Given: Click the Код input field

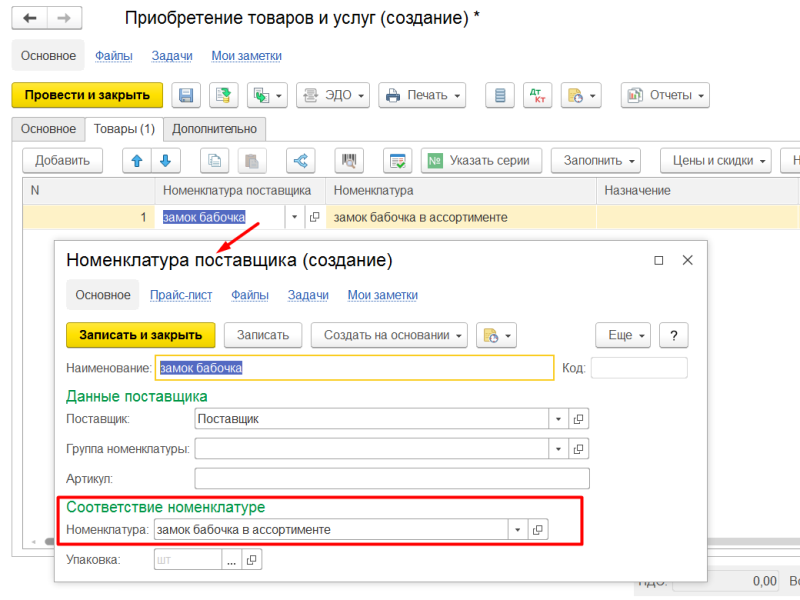Looking at the screenshot, I should click(639, 368).
